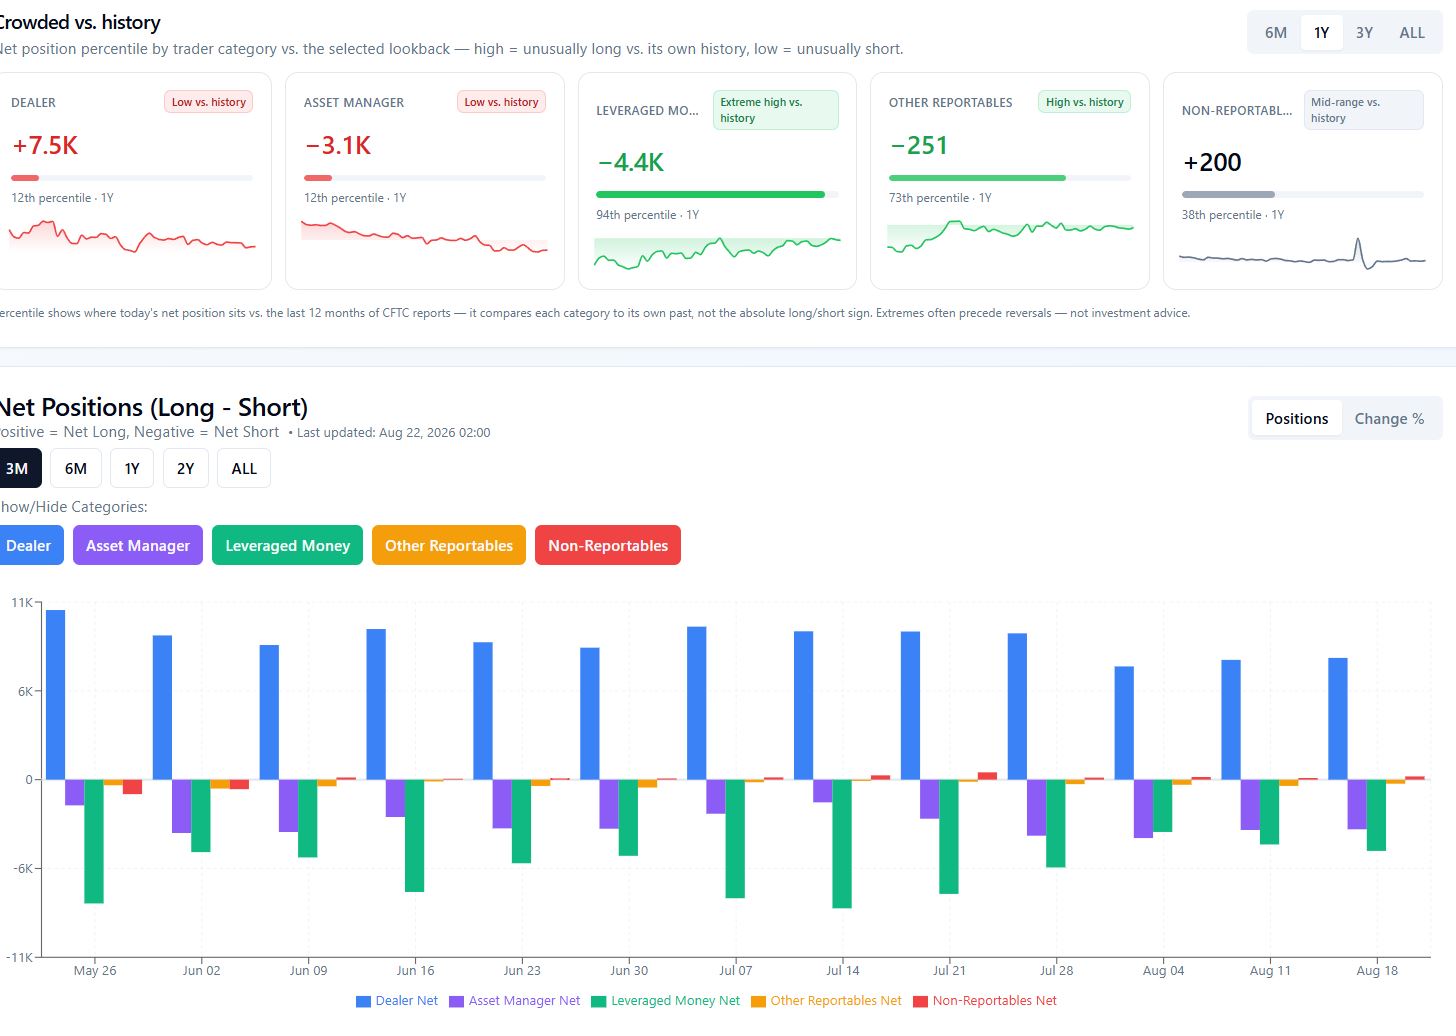Image resolution: width=1456 pixels, height=1036 pixels.
Task: Choose the 1Y range under Net Positions
Action: click(132, 468)
